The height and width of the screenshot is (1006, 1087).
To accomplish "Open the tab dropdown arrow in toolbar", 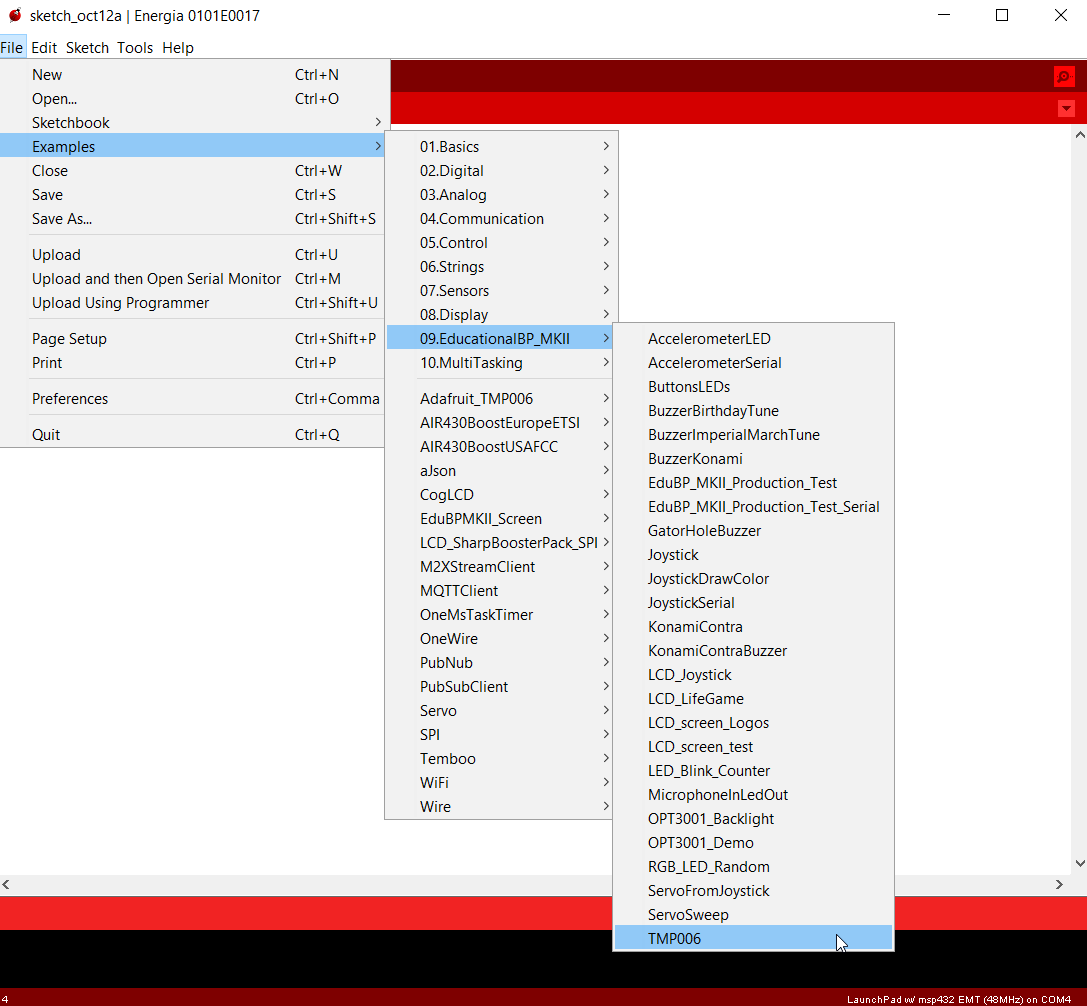I will [1066, 109].
